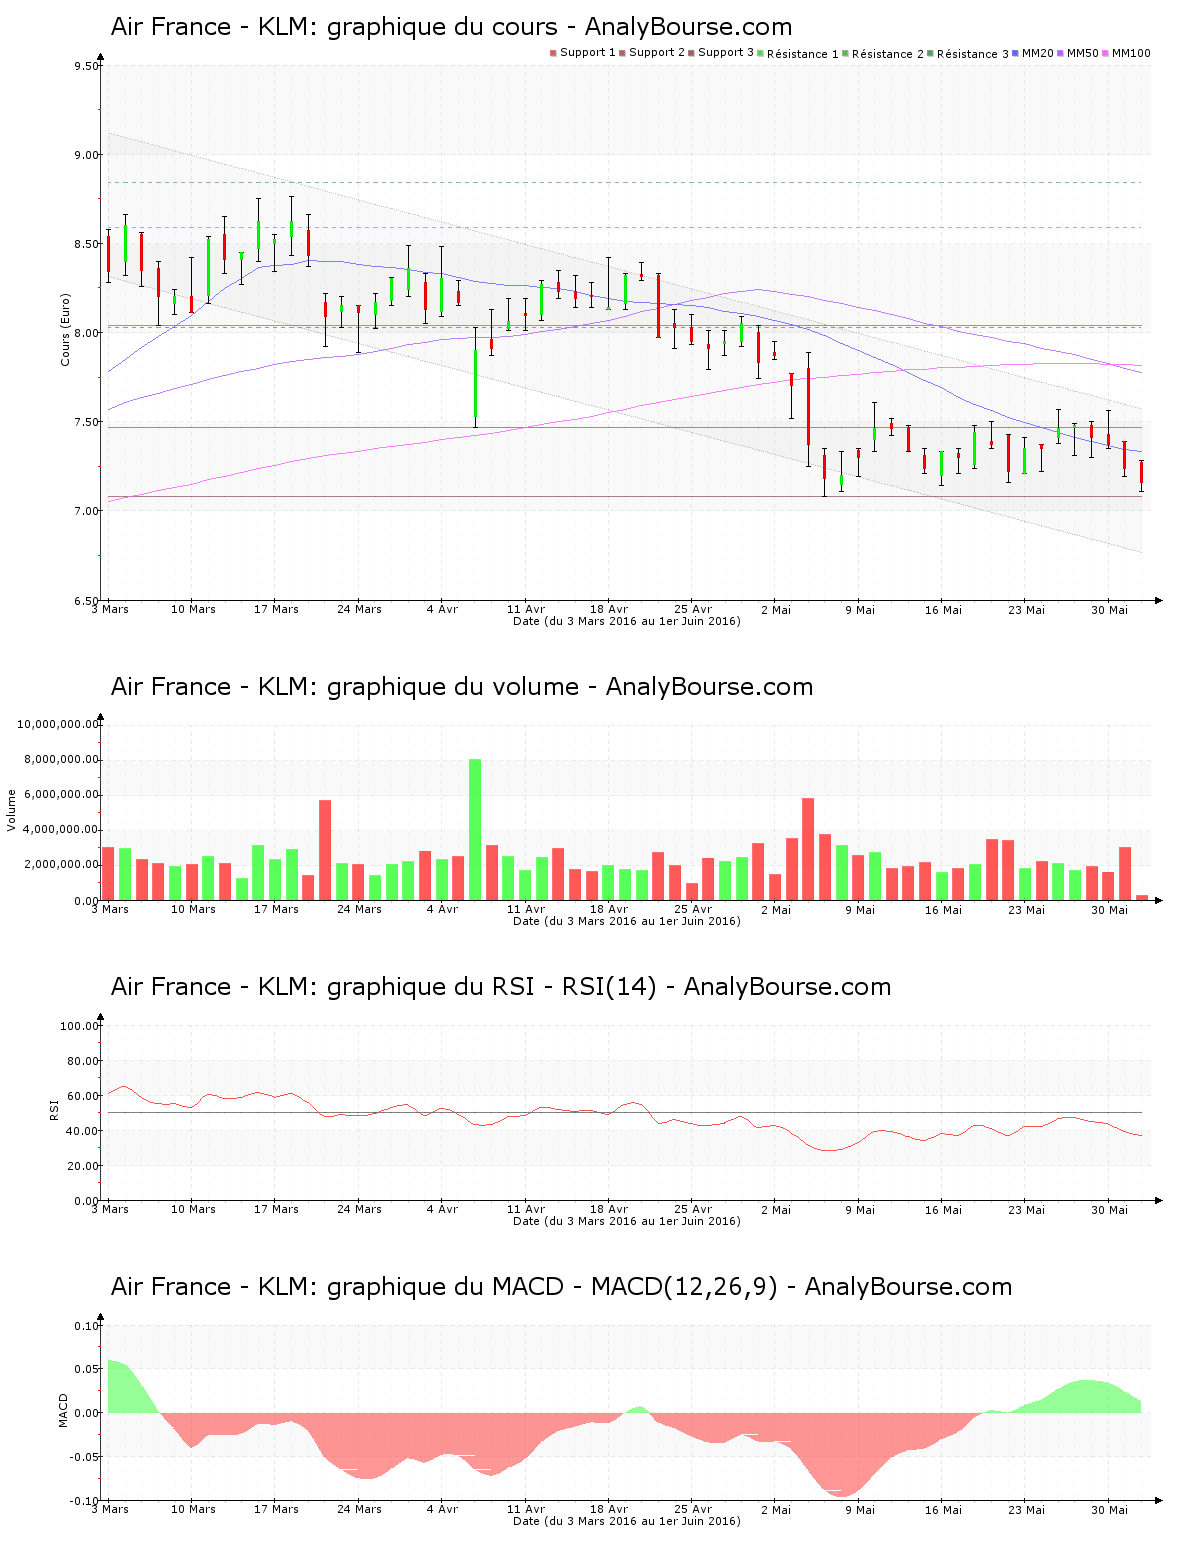Click the '0.10' value on MACD axis
This screenshot has height=1550, width=1200.
87,1326
